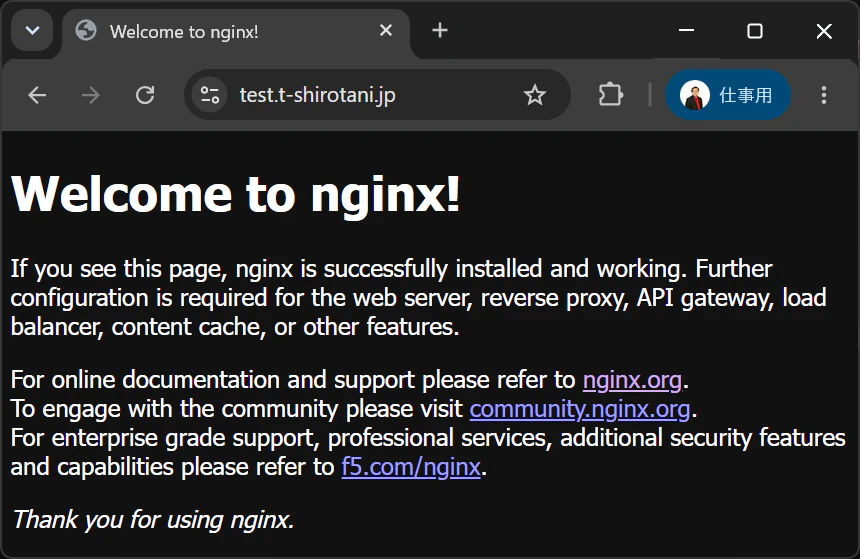Minimize the browser window
Screen dimensions: 860x559
tap(687, 31)
